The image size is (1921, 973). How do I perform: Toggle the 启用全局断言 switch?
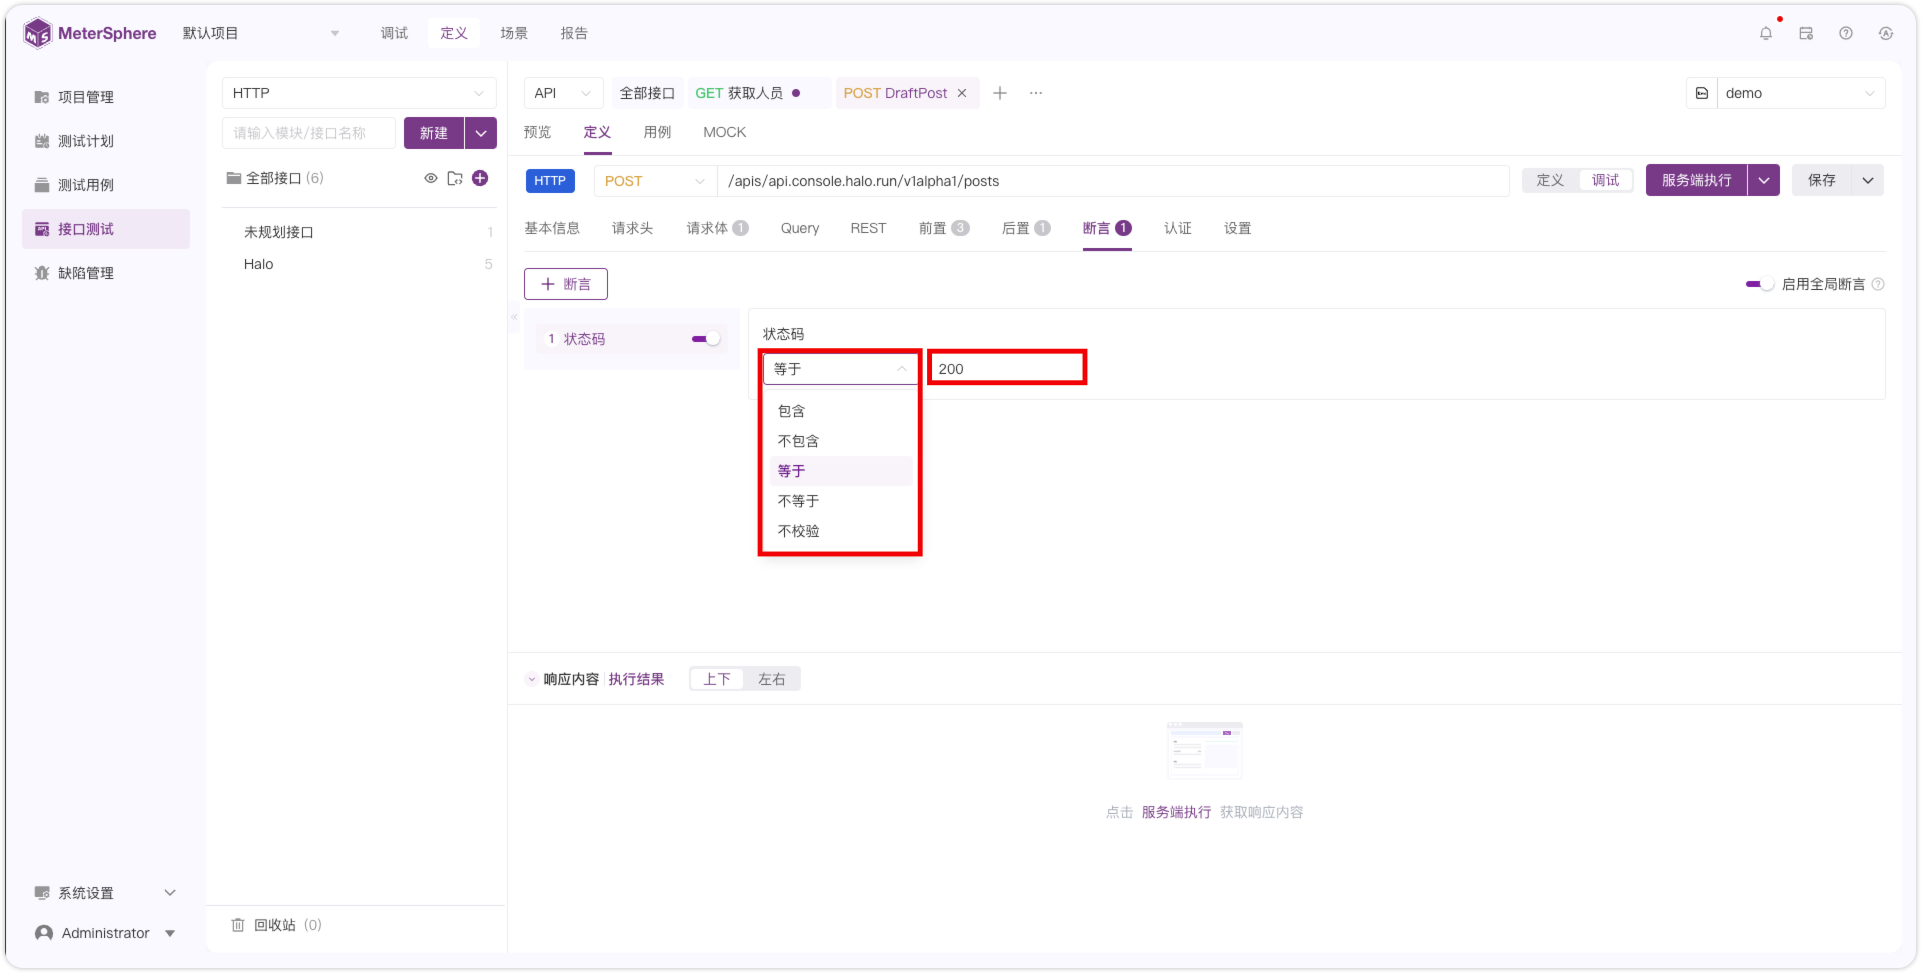(x=1759, y=284)
